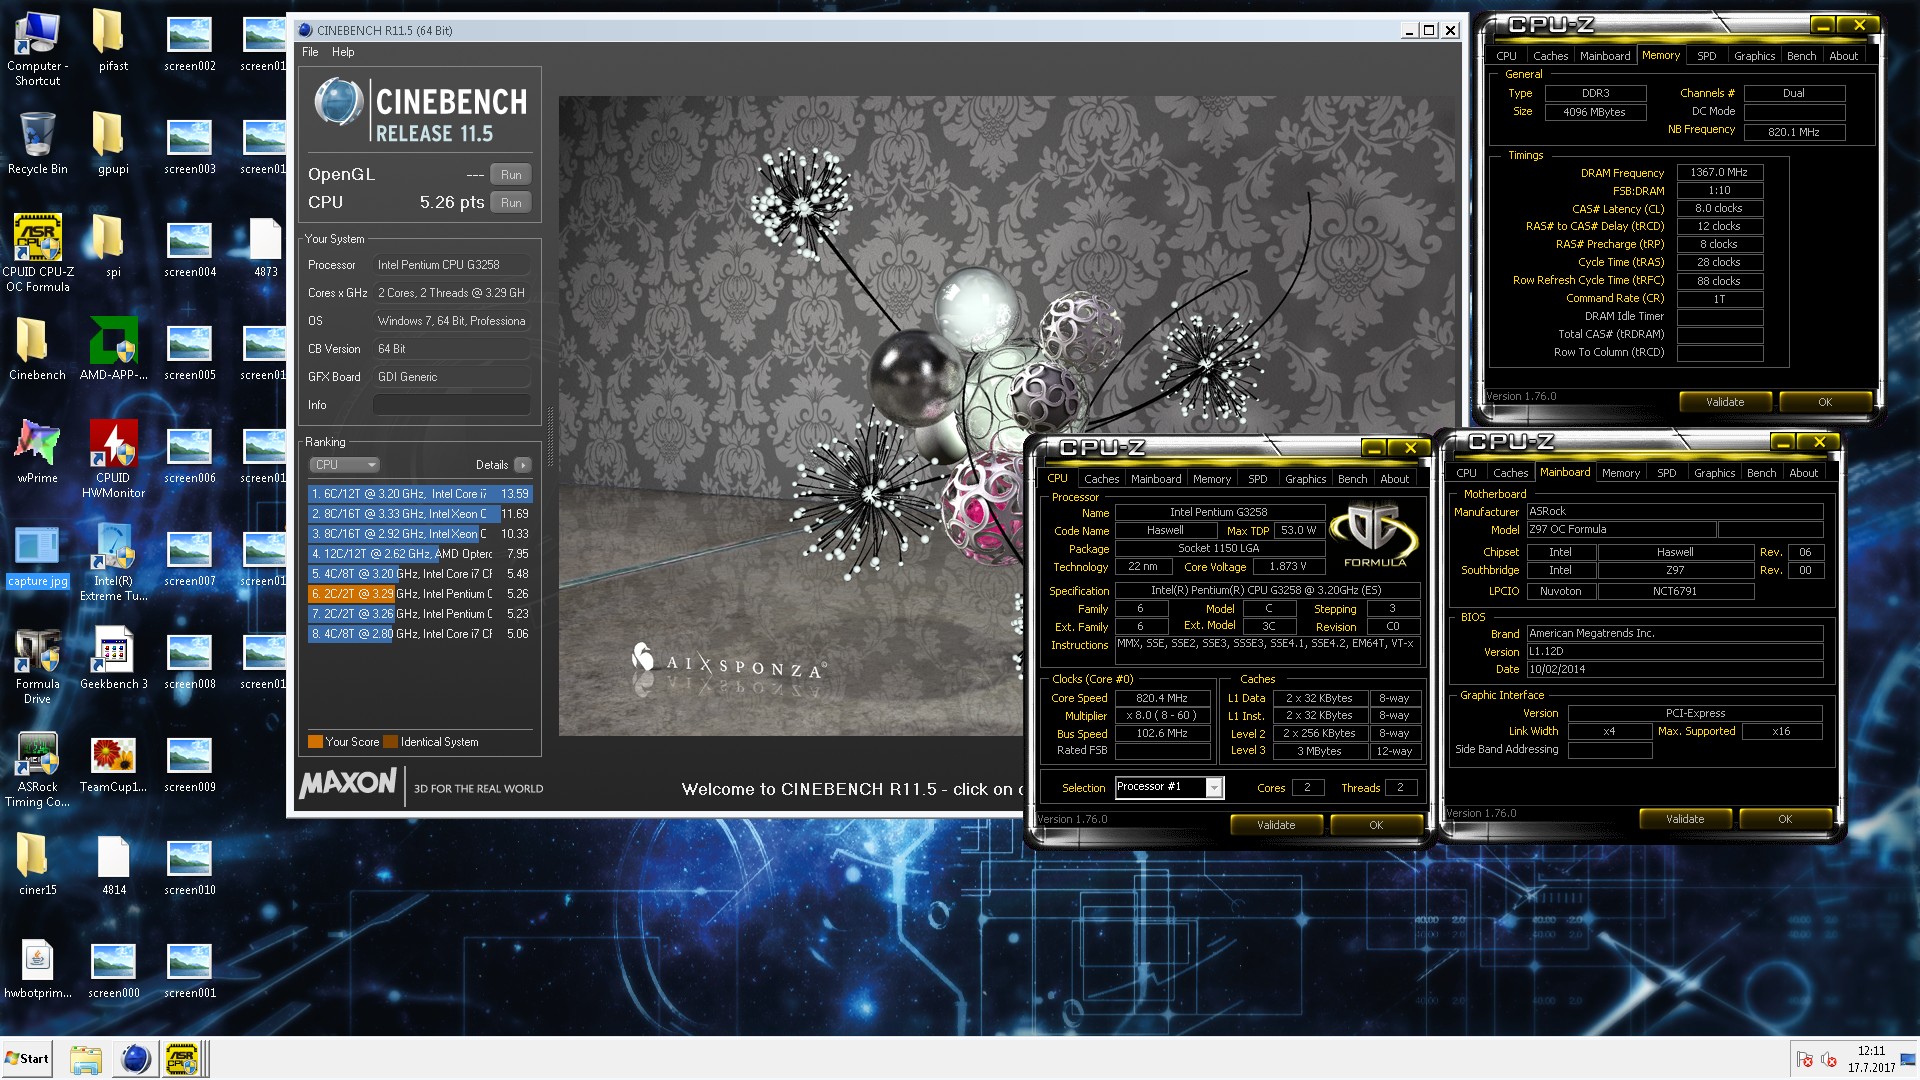This screenshot has height=1080, width=1920.
Task: Open CPUID CPU-Z OC Formula shortcut
Action: point(37,253)
